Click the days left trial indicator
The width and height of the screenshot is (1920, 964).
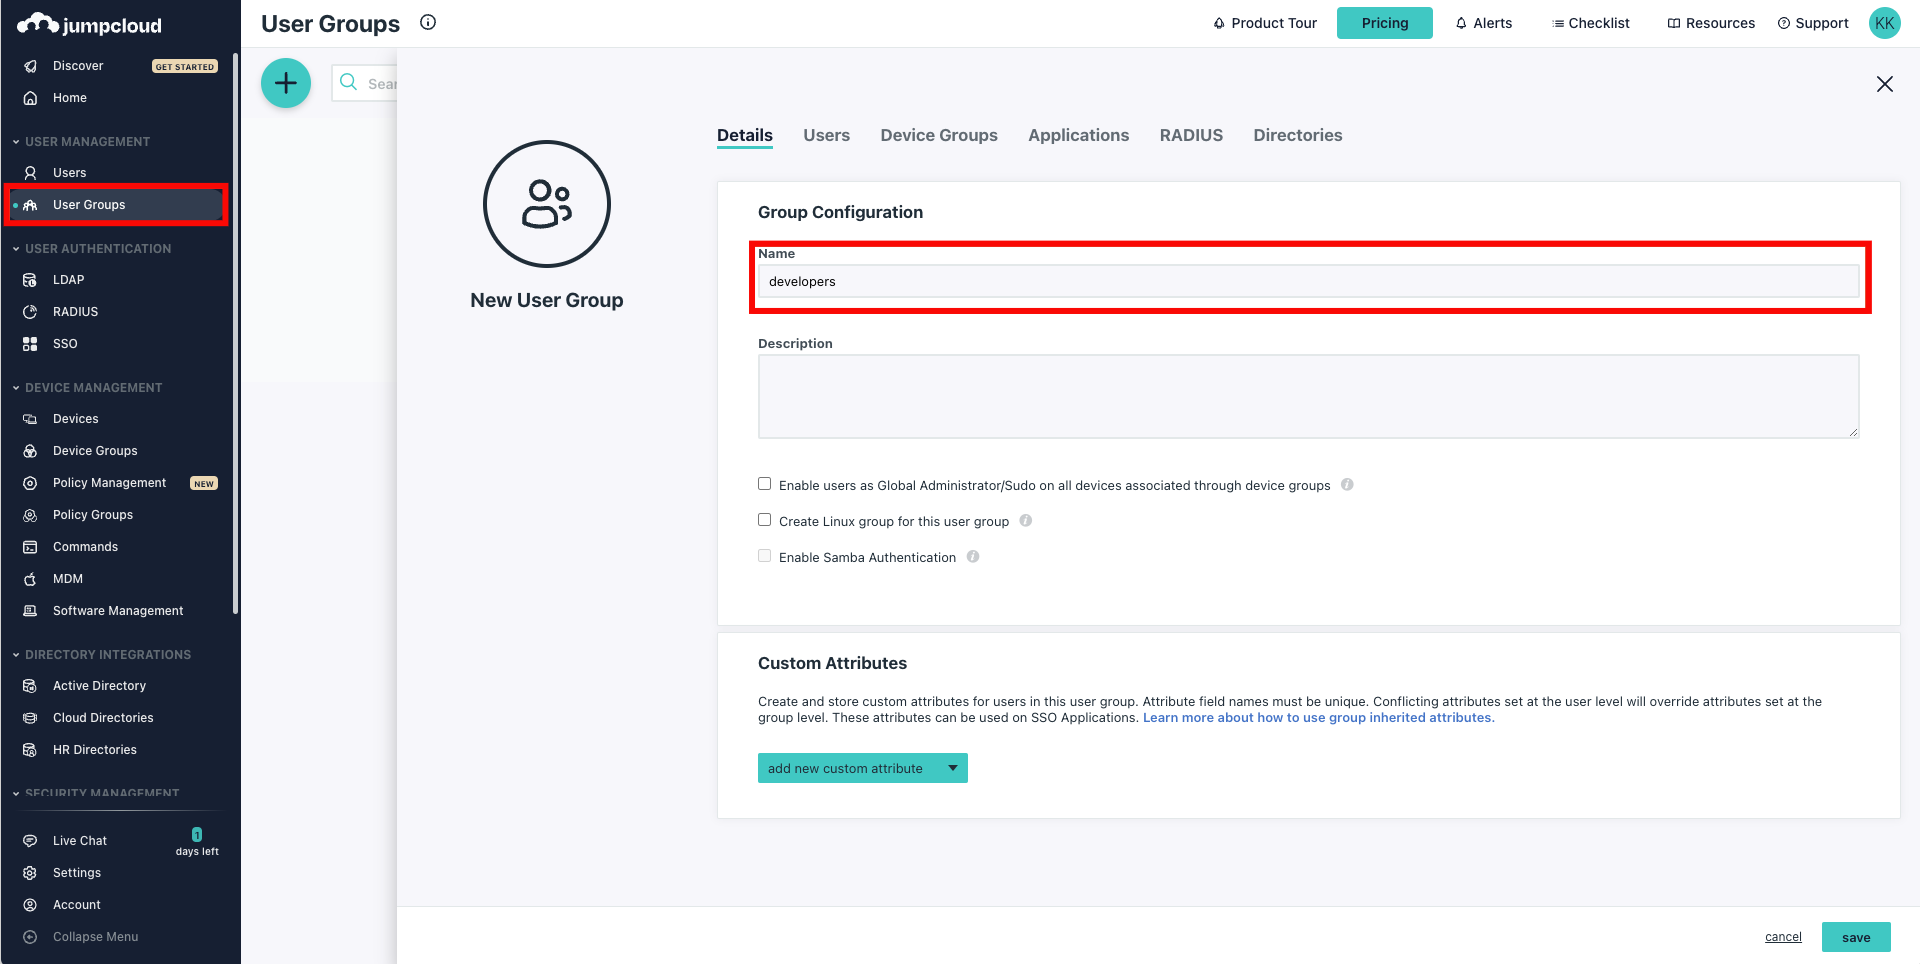coord(197,843)
